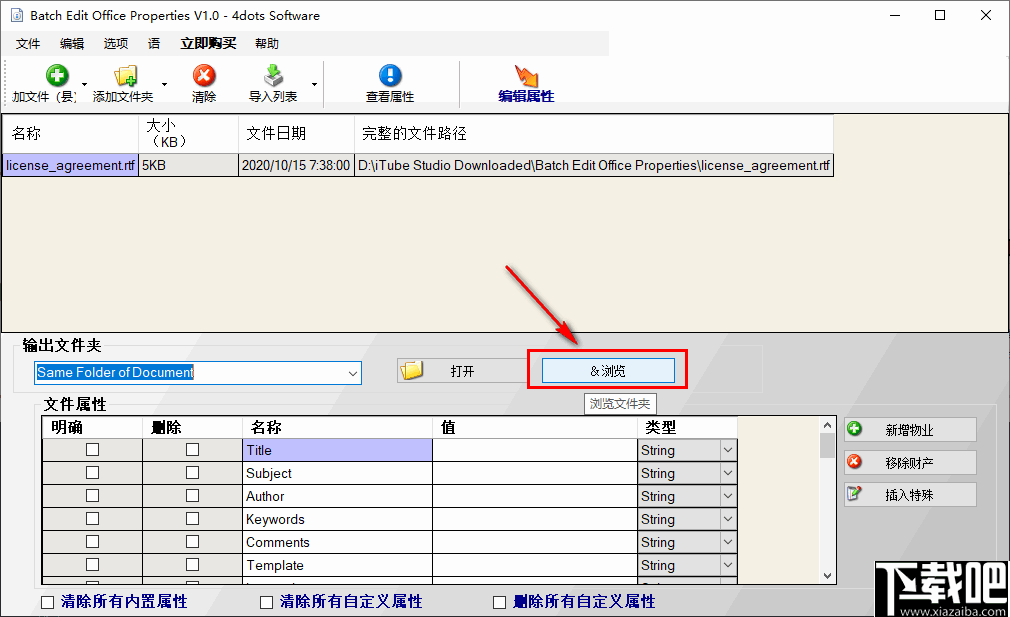The image size is (1010, 617).
Task: Click the 加文件 add files icon
Action: pos(57,74)
